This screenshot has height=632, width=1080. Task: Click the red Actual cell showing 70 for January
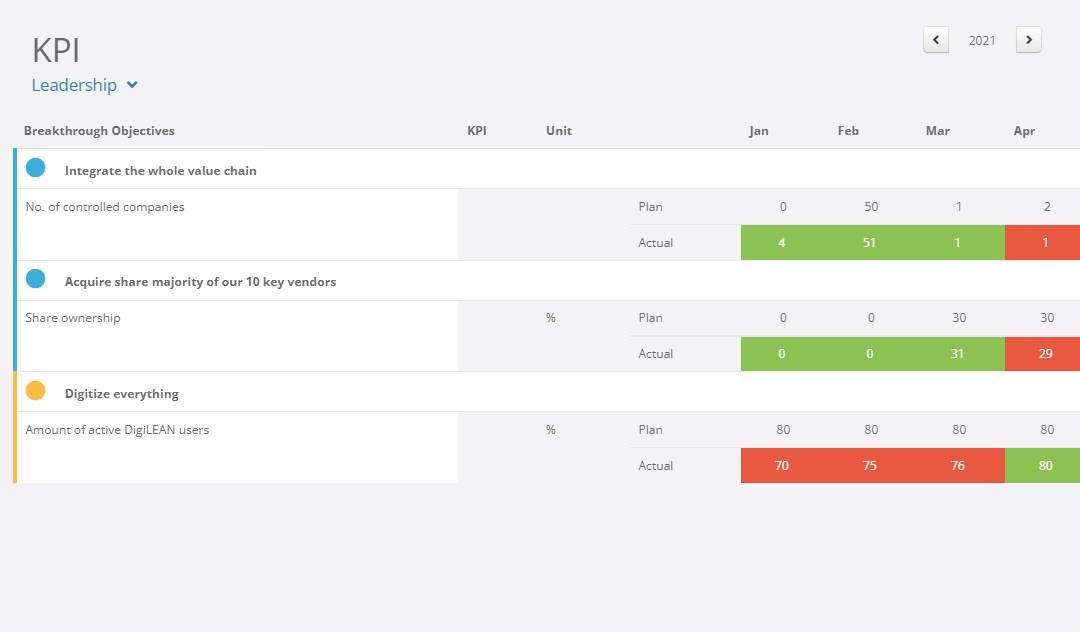point(781,465)
